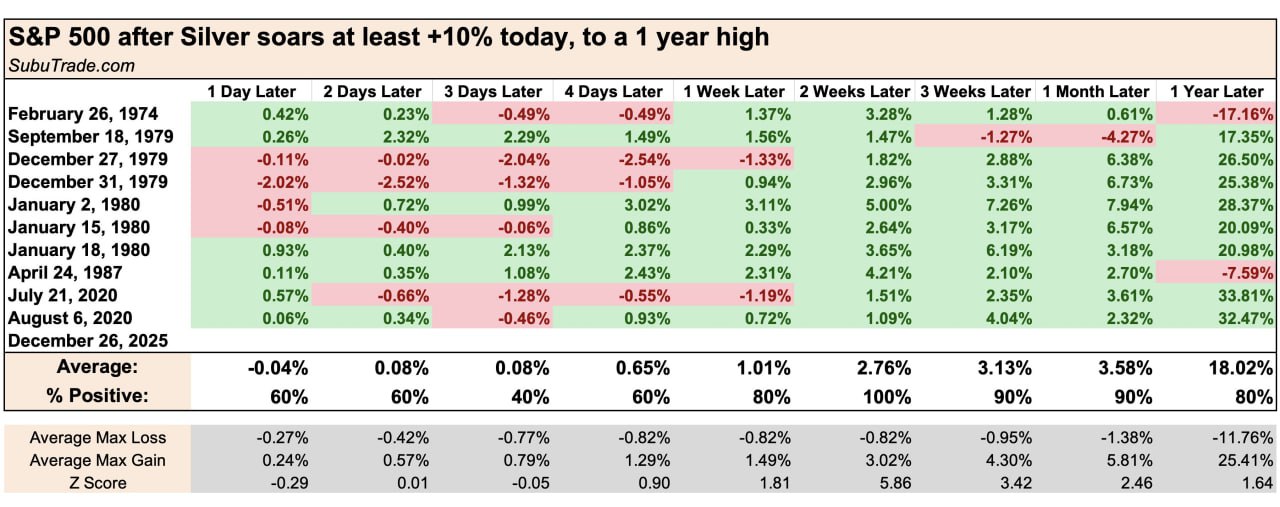Viewport: 1280px width, 507px height.
Task: Click the red -17.16% cell
Action: click(x=1242, y=114)
